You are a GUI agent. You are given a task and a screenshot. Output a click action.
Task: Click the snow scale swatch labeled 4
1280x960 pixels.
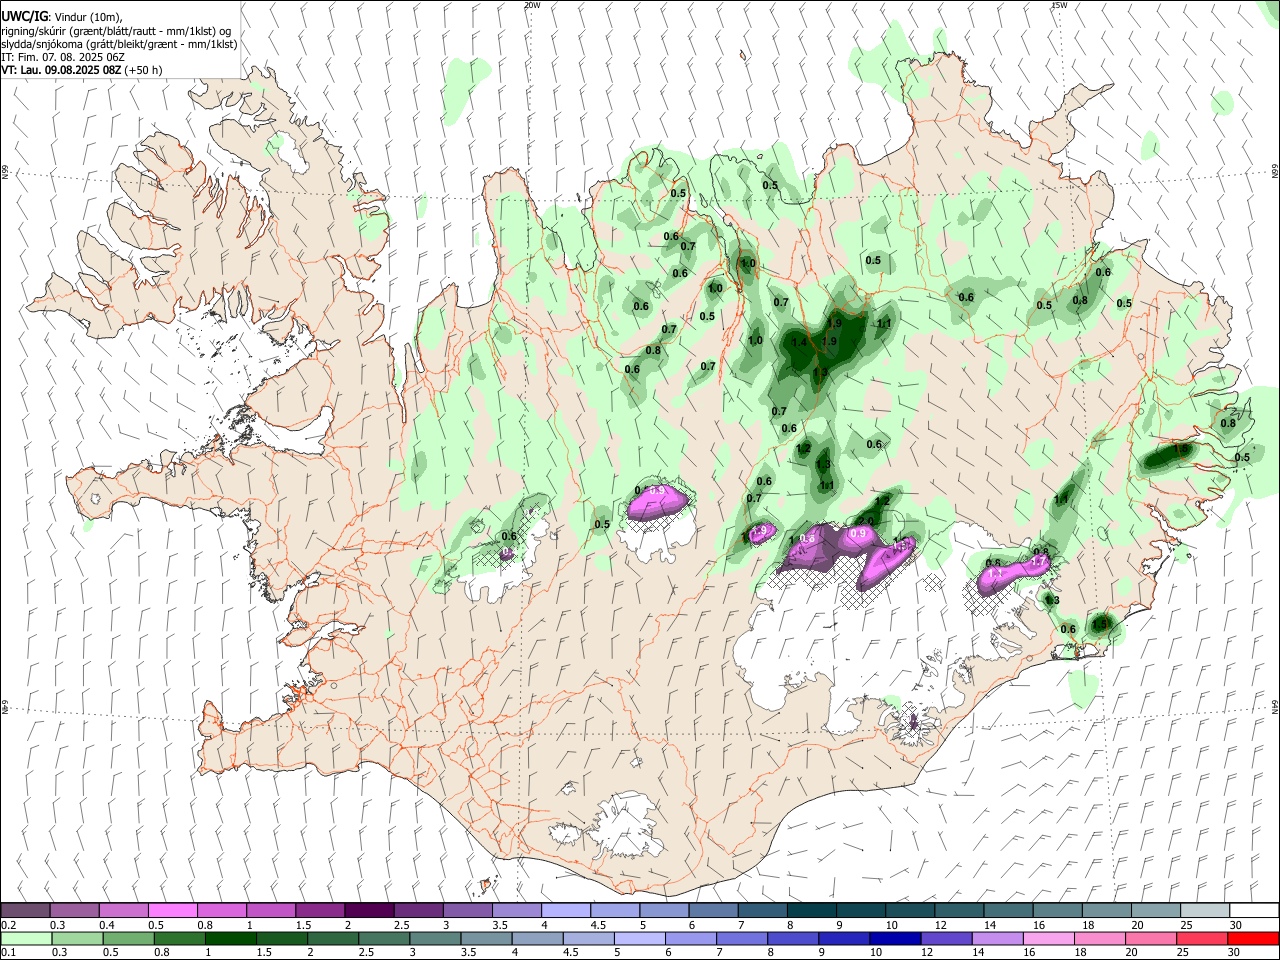click(x=566, y=910)
